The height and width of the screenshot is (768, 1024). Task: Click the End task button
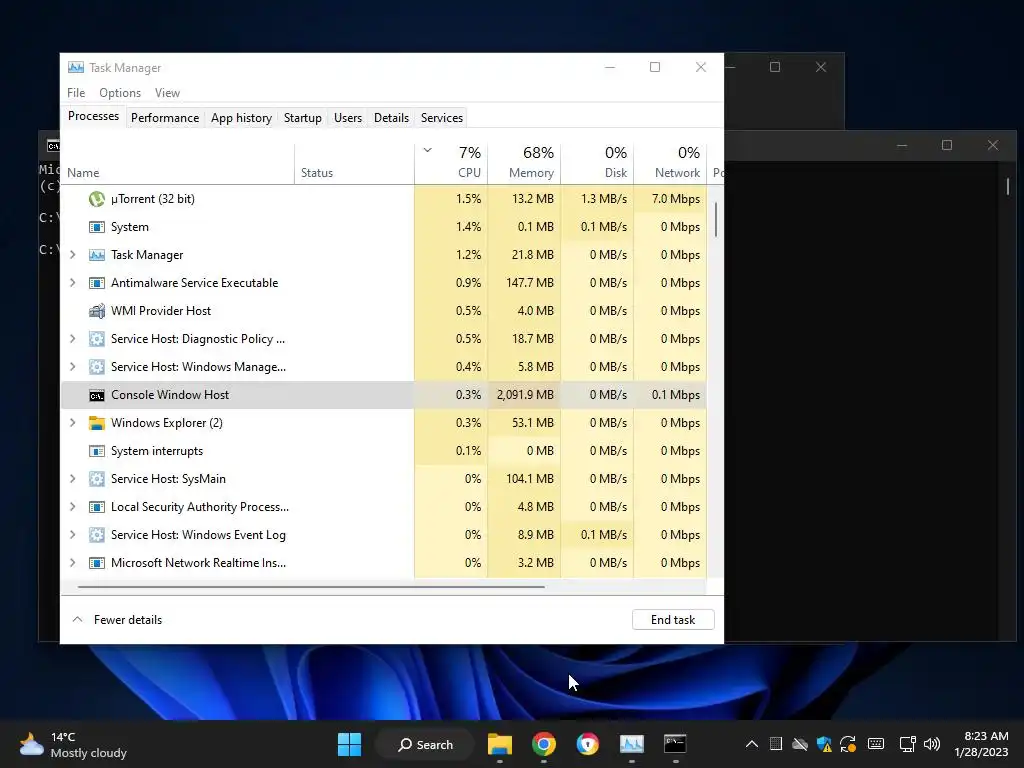[673, 620]
